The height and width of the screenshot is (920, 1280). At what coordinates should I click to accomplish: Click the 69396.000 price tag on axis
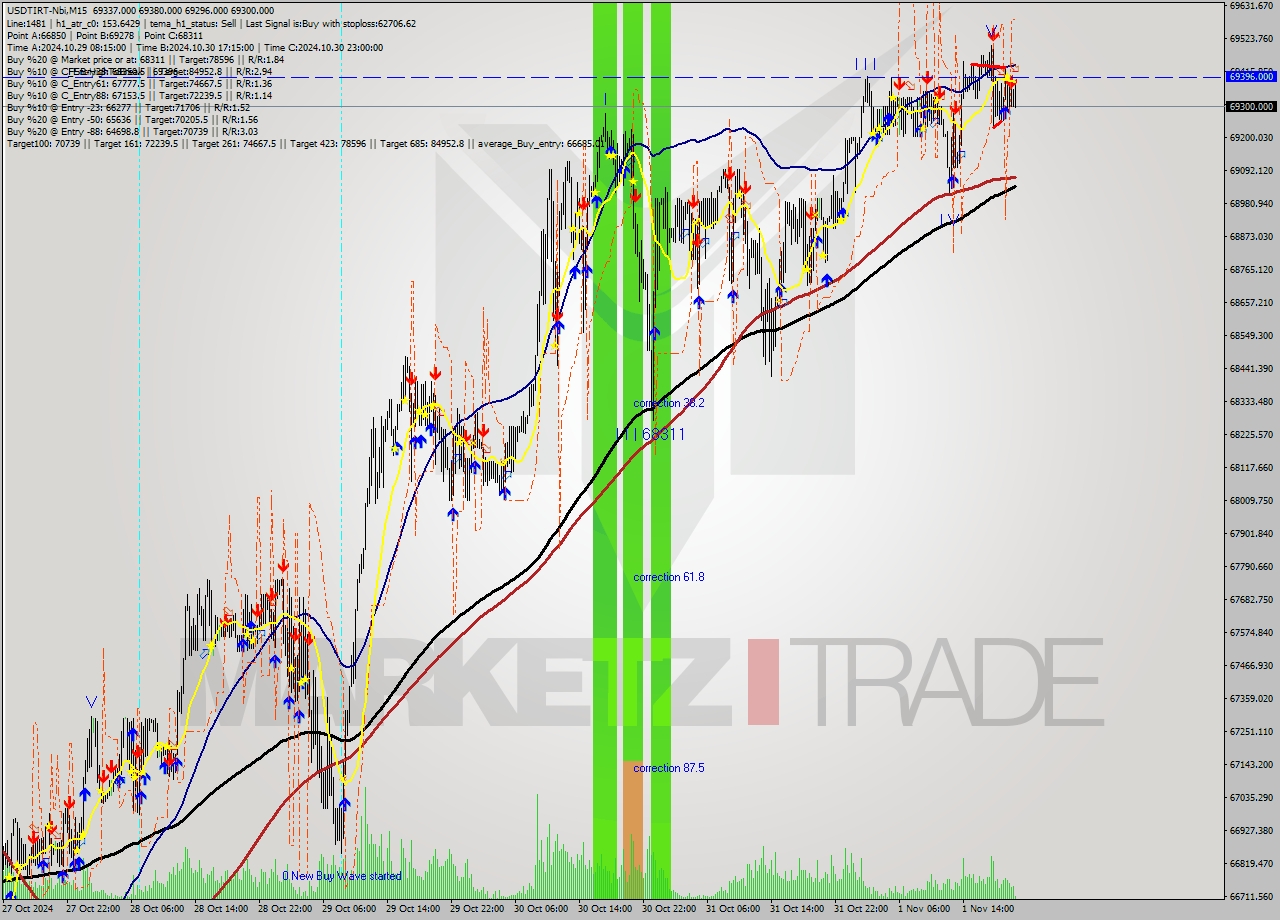click(1252, 76)
